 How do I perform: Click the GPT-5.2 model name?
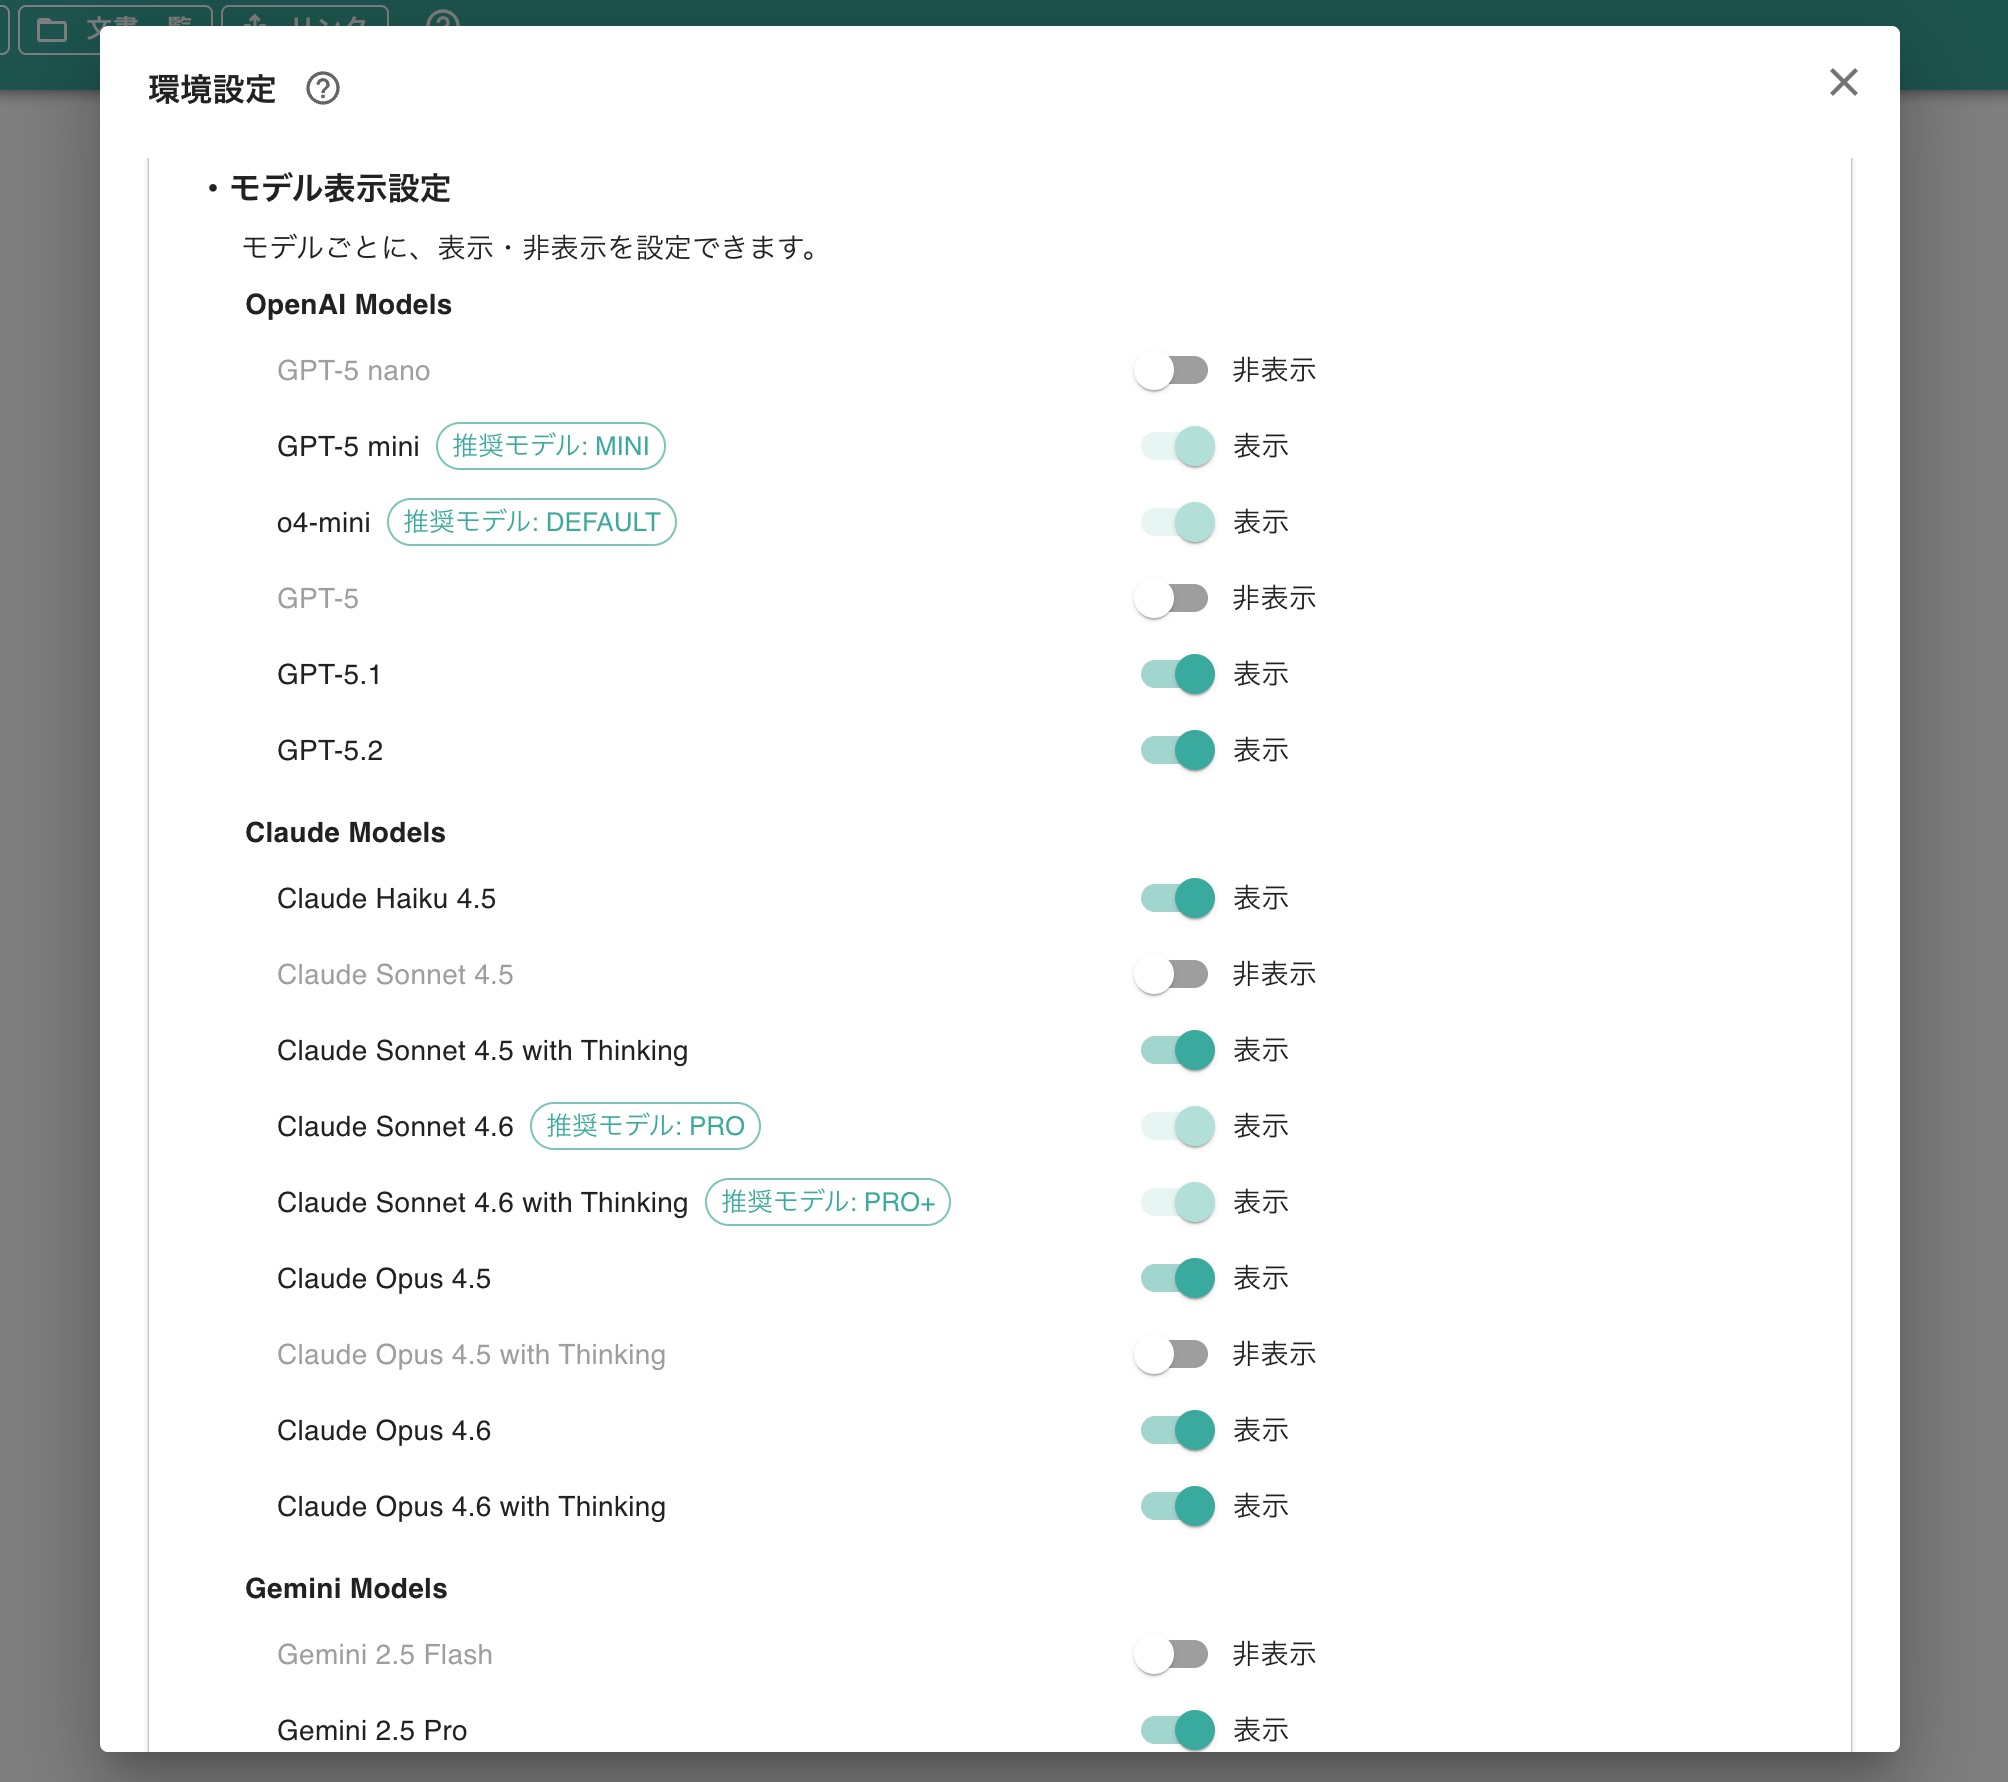(330, 751)
